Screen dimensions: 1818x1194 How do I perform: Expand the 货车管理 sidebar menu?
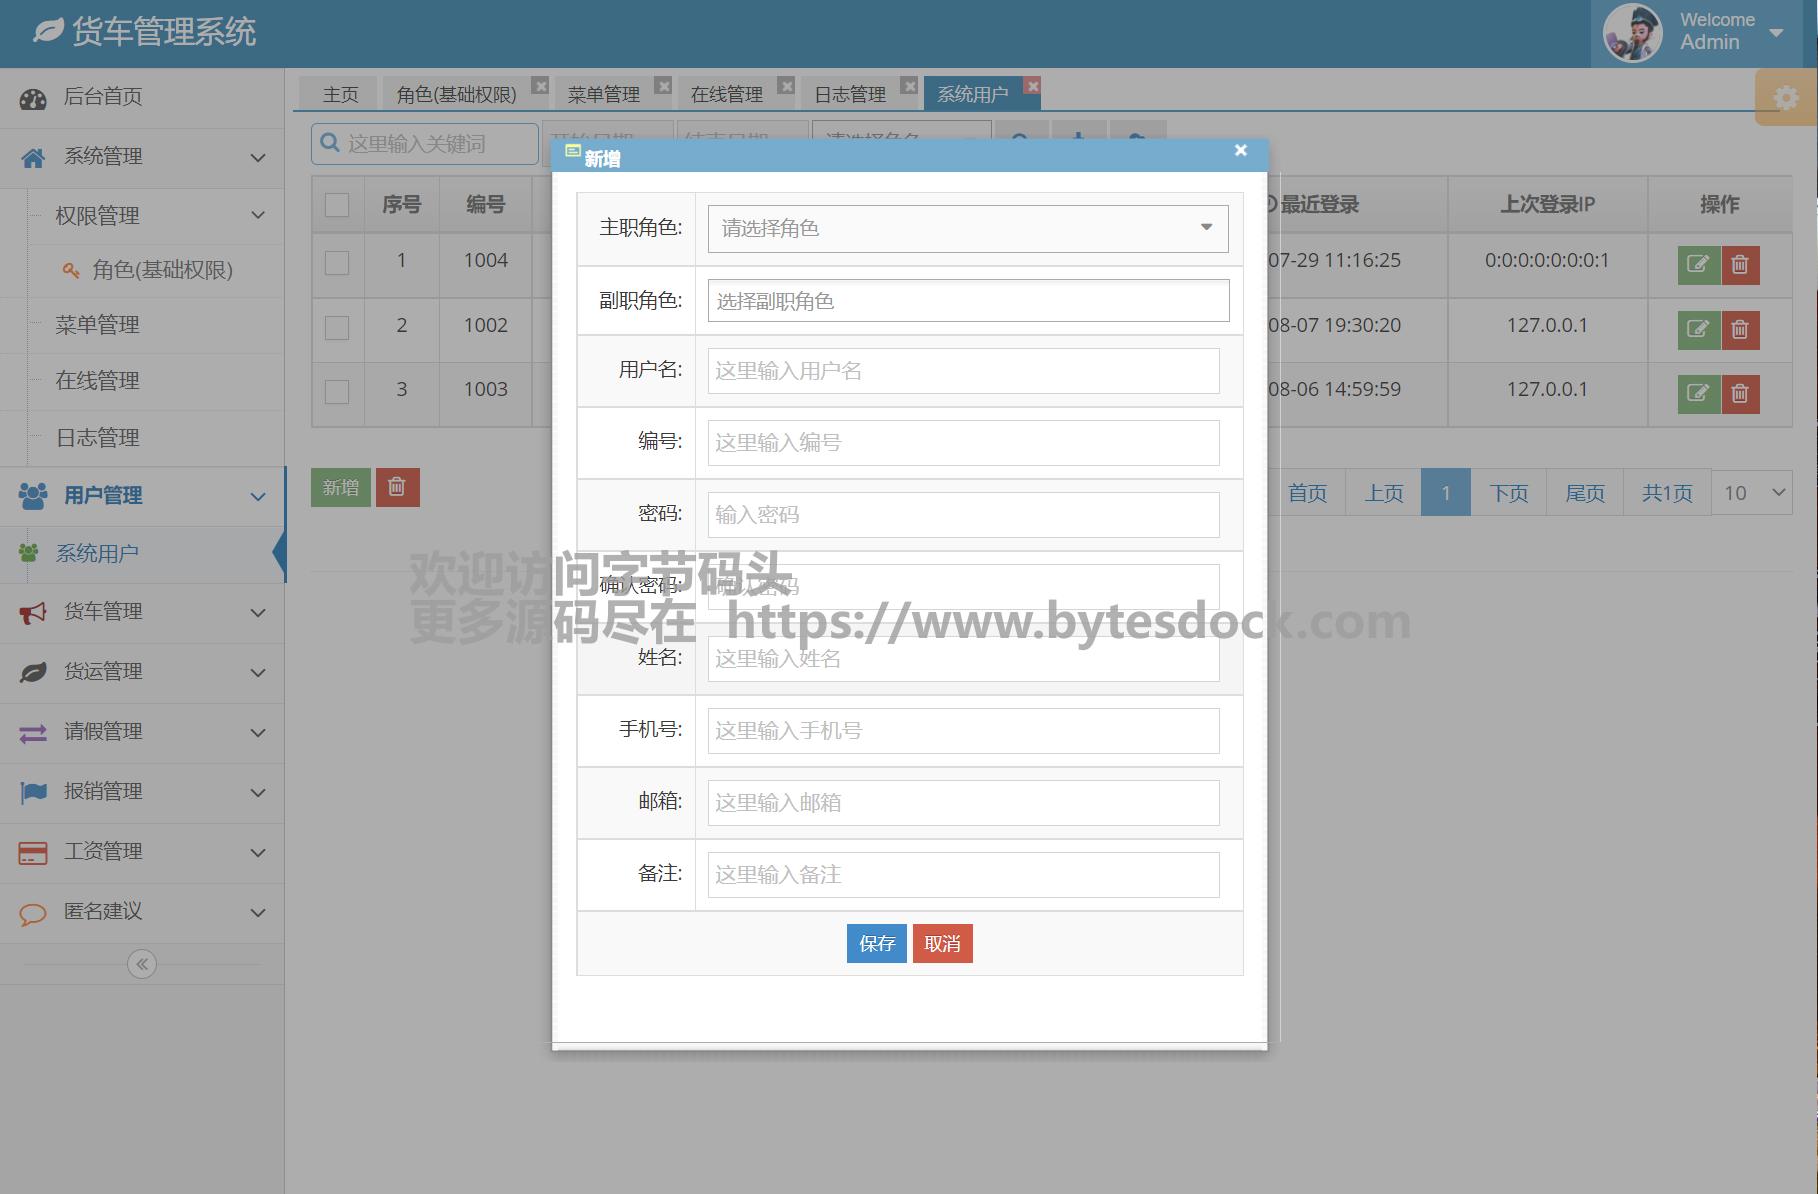(142, 612)
